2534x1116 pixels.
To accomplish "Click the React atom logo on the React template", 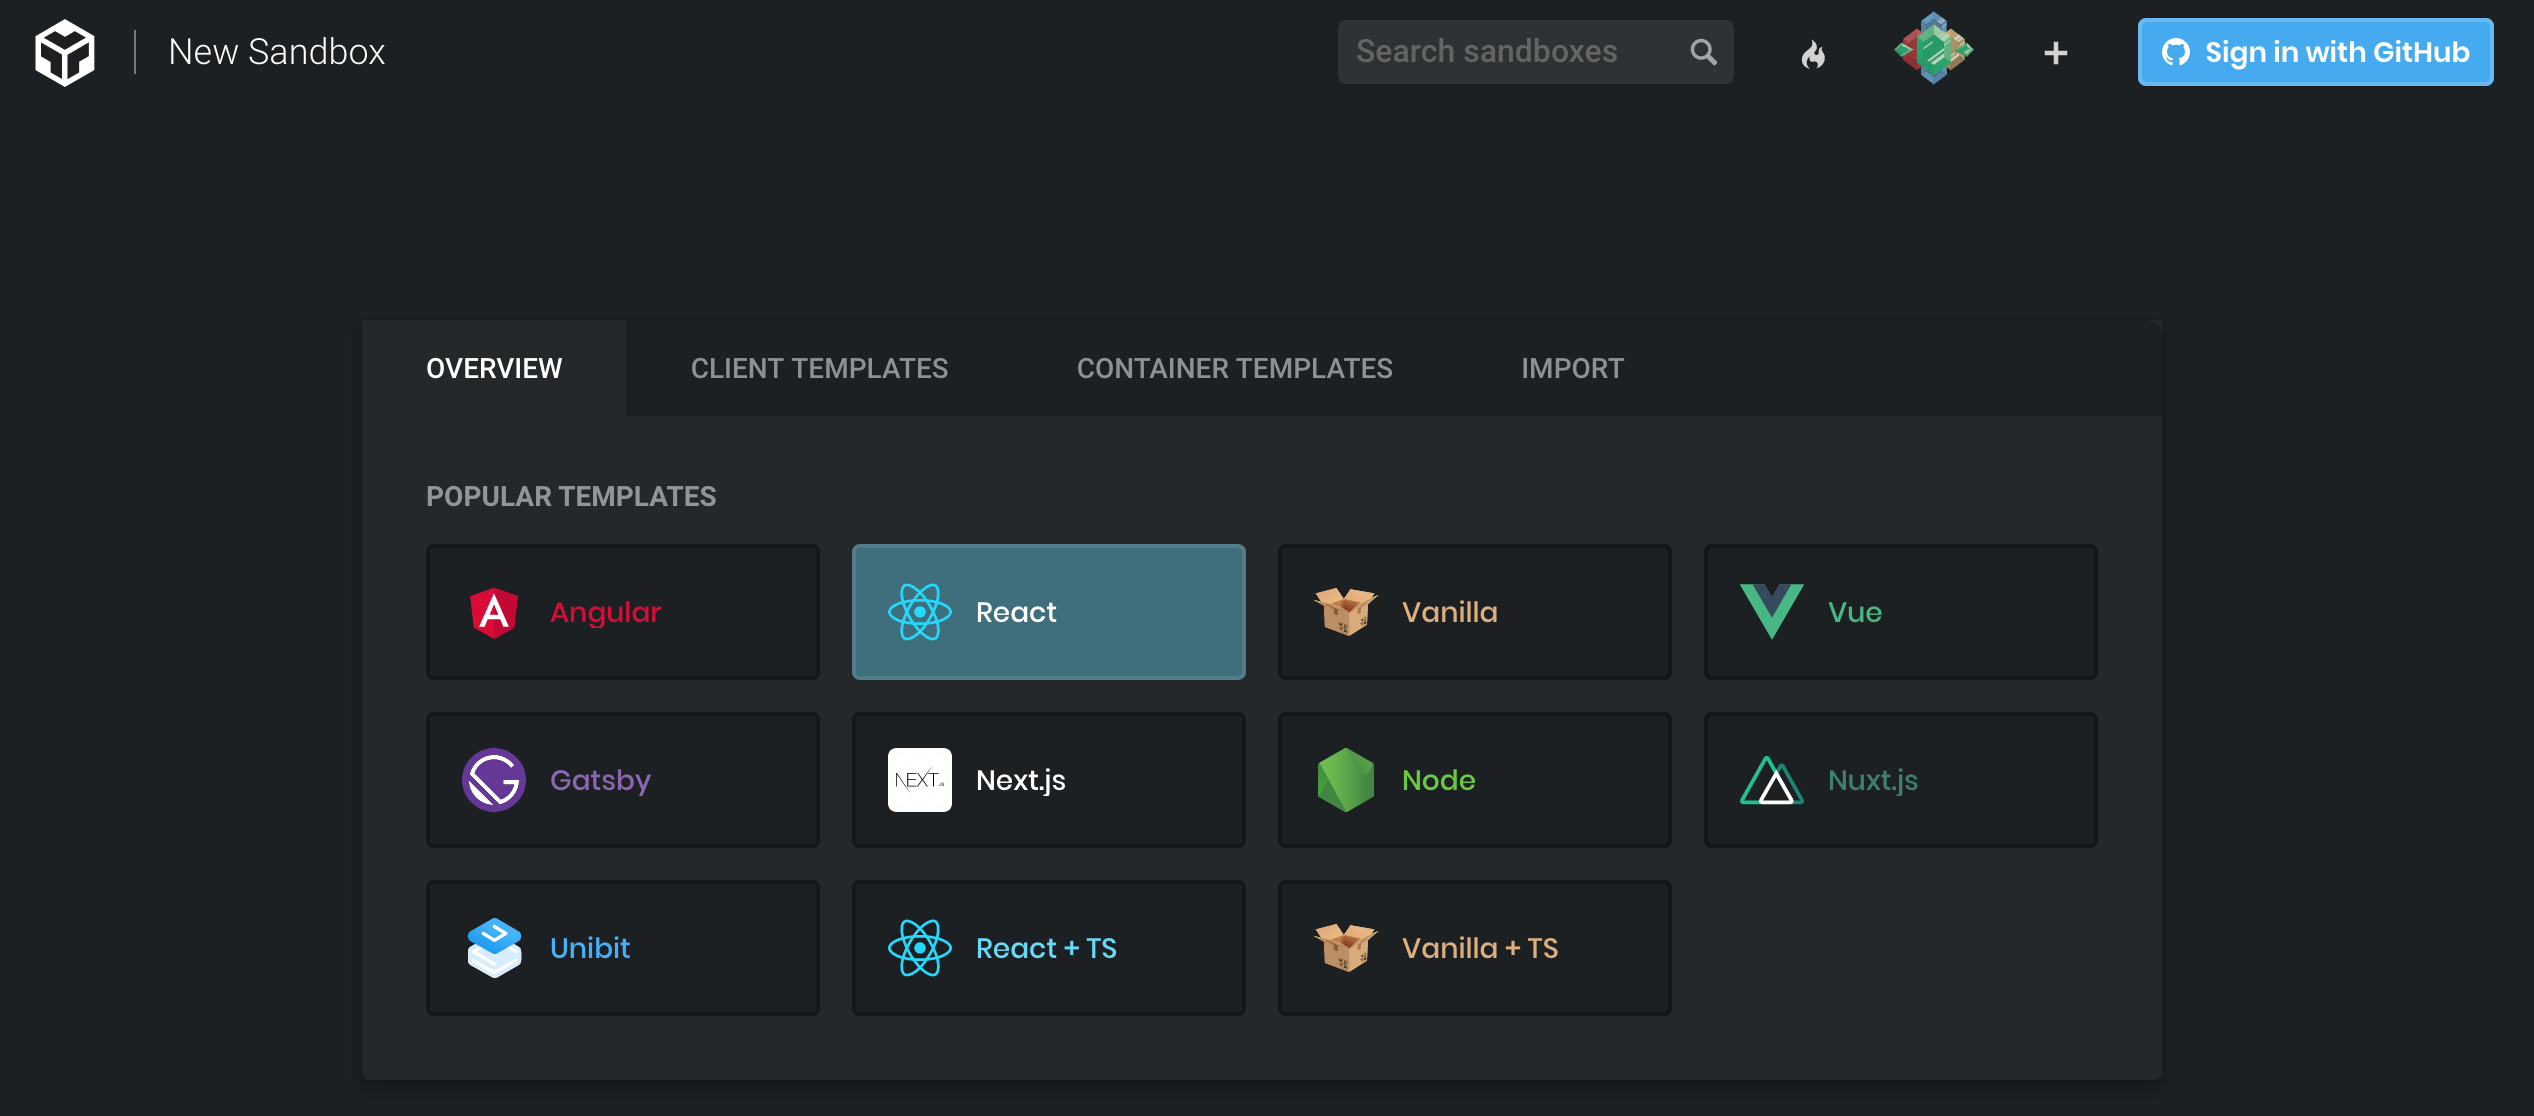I will (918, 611).
